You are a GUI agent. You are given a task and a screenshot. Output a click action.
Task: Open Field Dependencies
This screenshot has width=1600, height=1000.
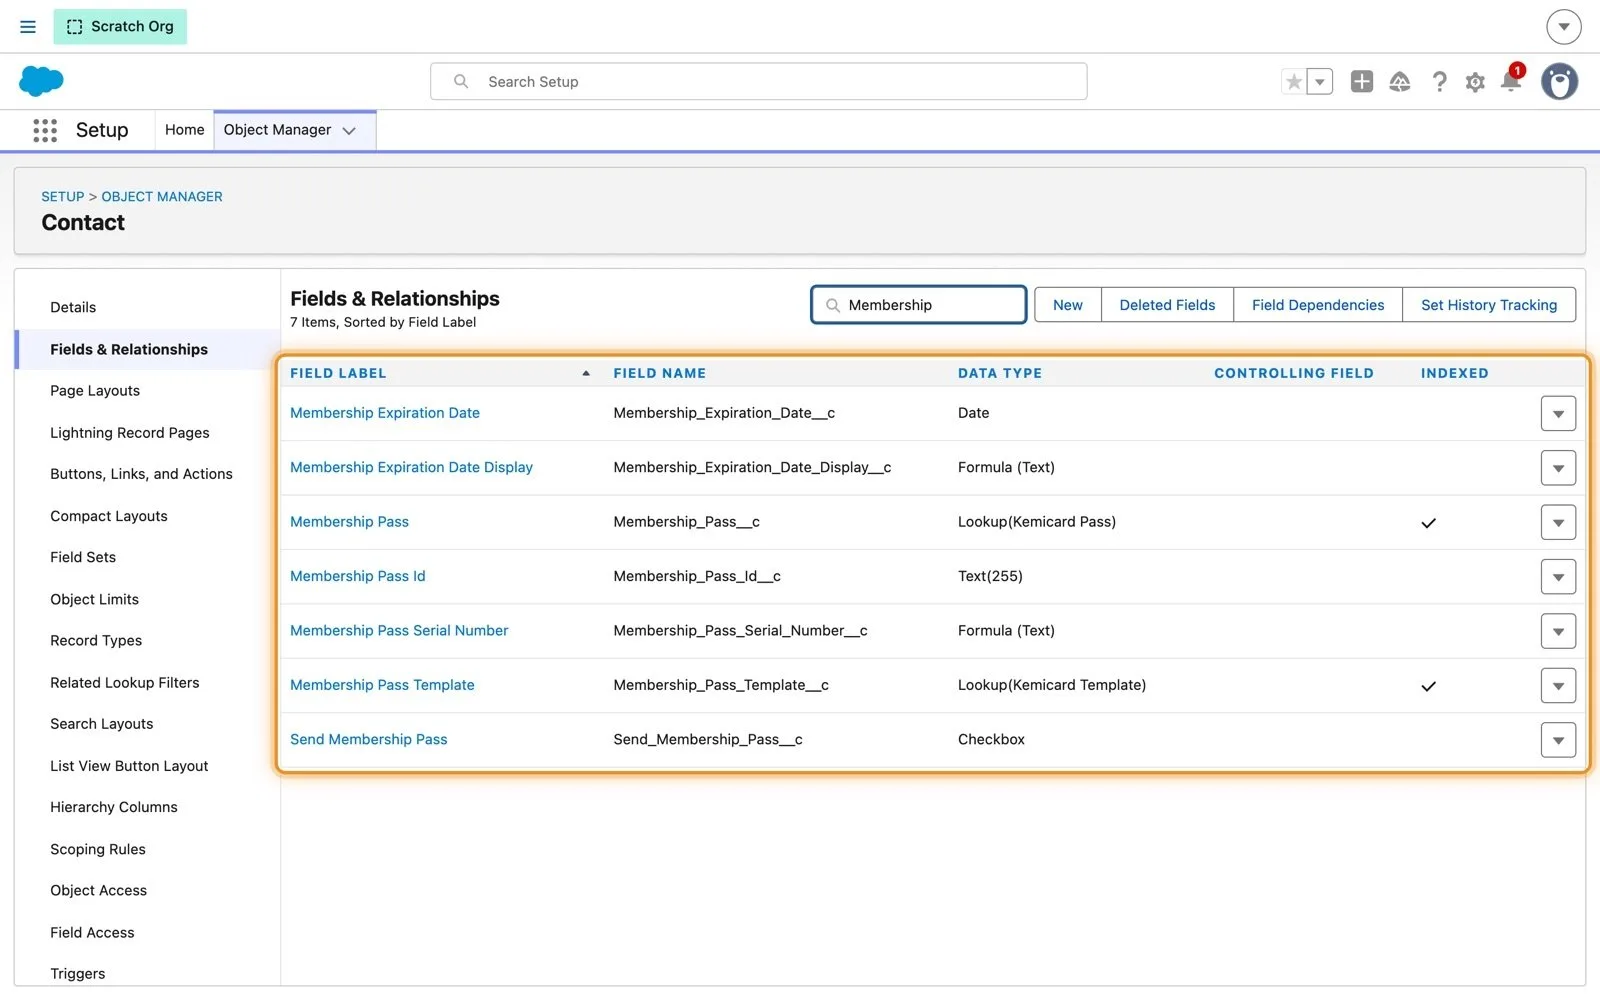(1318, 305)
